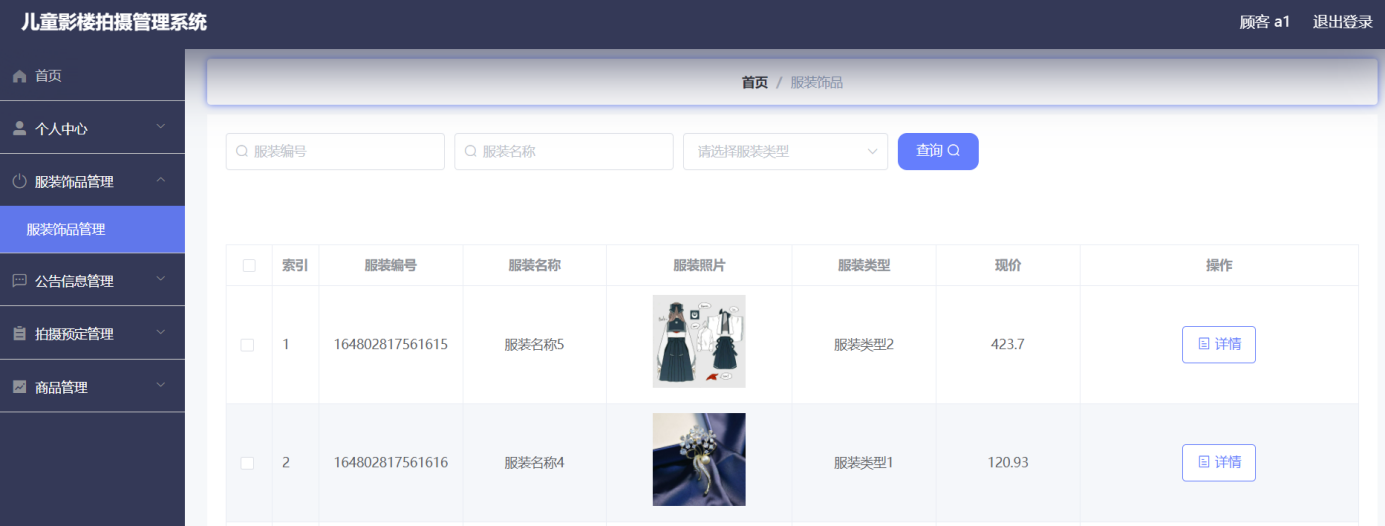Click 退出登录 to log out
The image size is (1385, 526).
coord(1343,22)
